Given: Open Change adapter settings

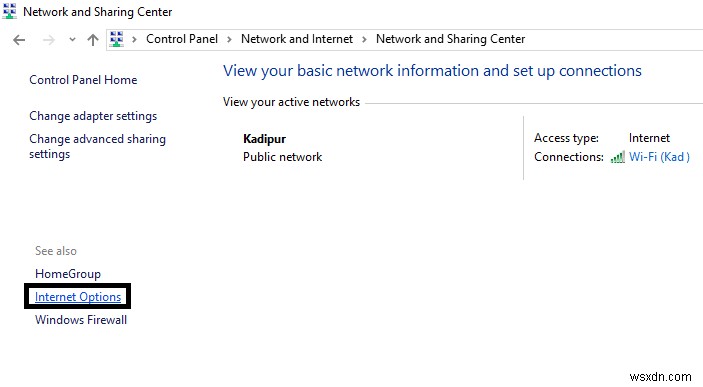Looking at the screenshot, I should pyautogui.click(x=93, y=116).
